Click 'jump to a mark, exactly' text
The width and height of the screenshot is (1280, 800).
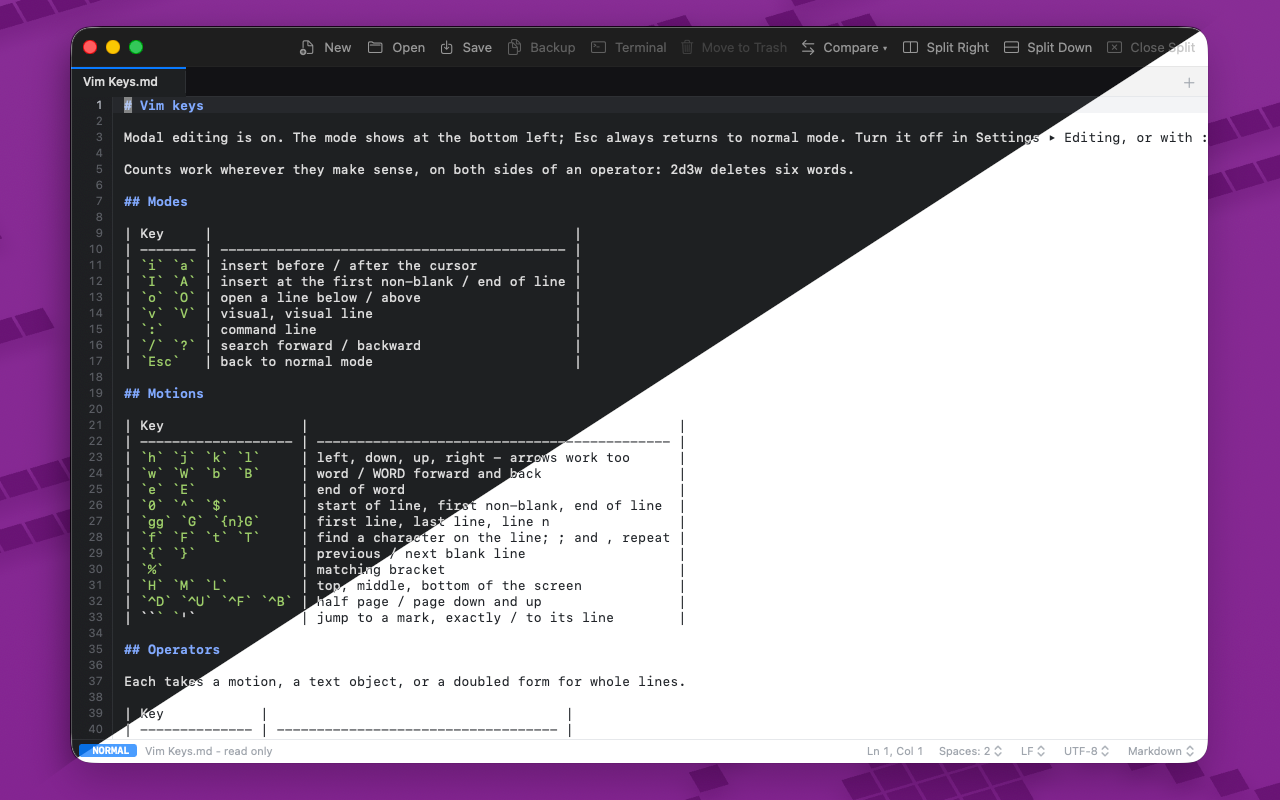point(409,617)
